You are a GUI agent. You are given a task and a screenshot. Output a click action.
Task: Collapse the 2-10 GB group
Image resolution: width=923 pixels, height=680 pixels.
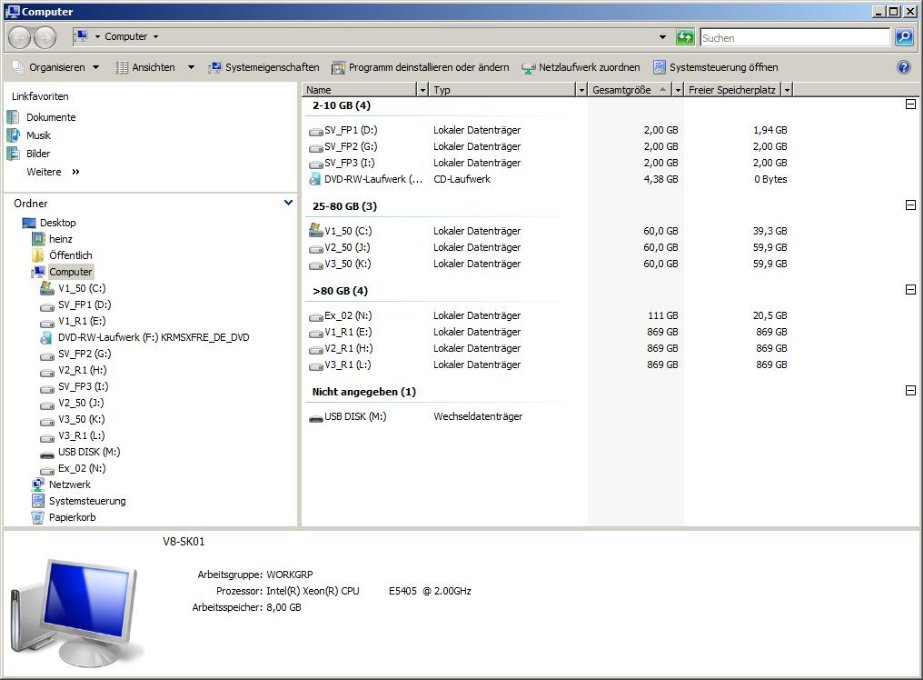pyautogui.click(x=910, y=104)
